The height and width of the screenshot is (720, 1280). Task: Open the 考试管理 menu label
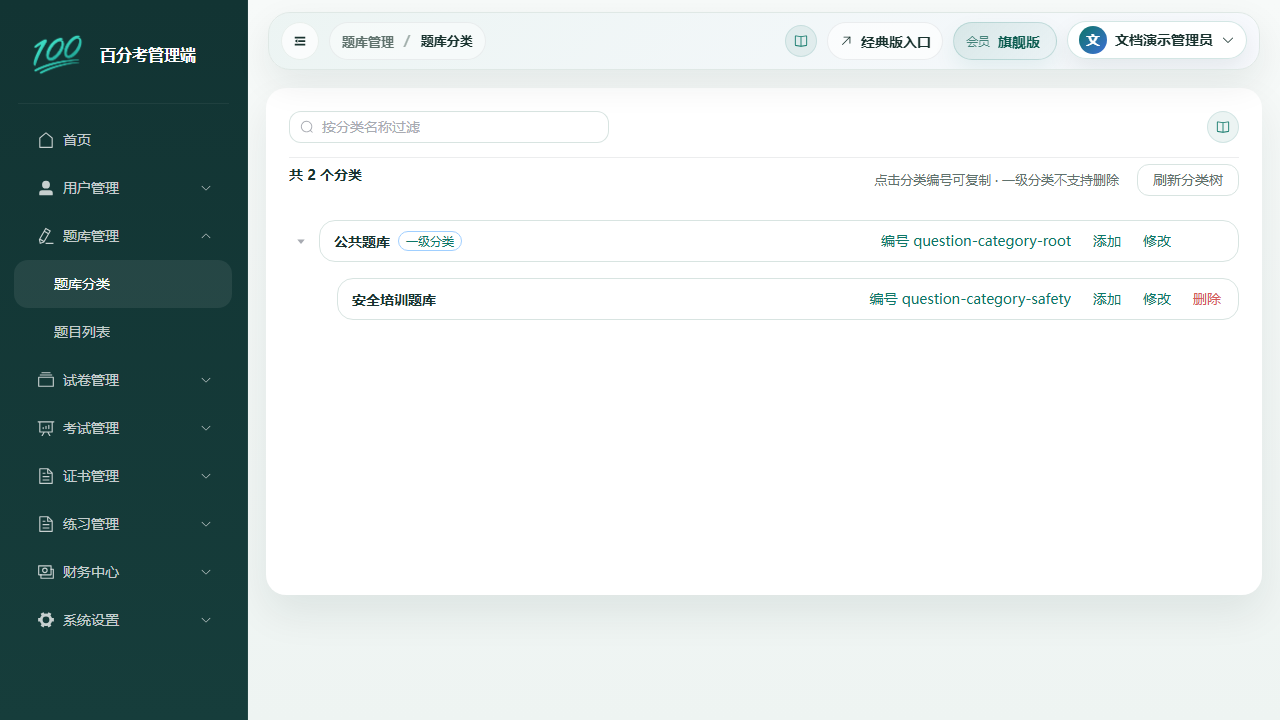[91, 428]
